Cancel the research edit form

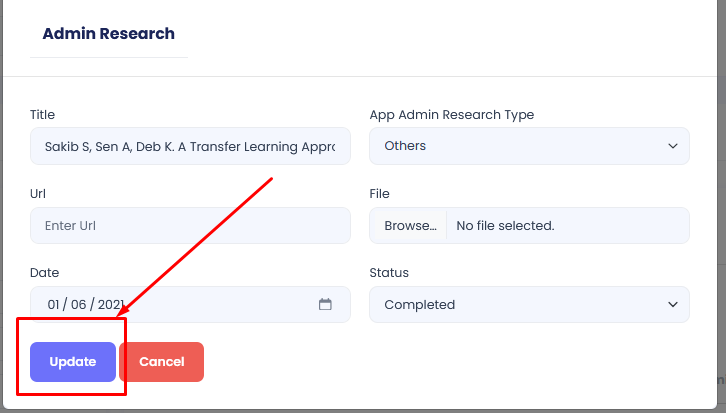pyautogui.click(x=161, y=362)
